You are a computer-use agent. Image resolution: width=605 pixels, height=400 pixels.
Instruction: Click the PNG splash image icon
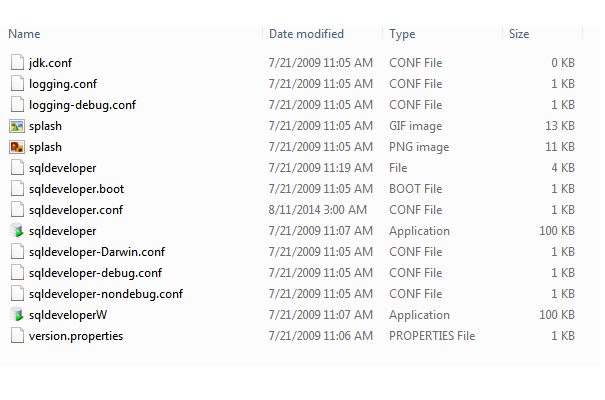(16, 147)
